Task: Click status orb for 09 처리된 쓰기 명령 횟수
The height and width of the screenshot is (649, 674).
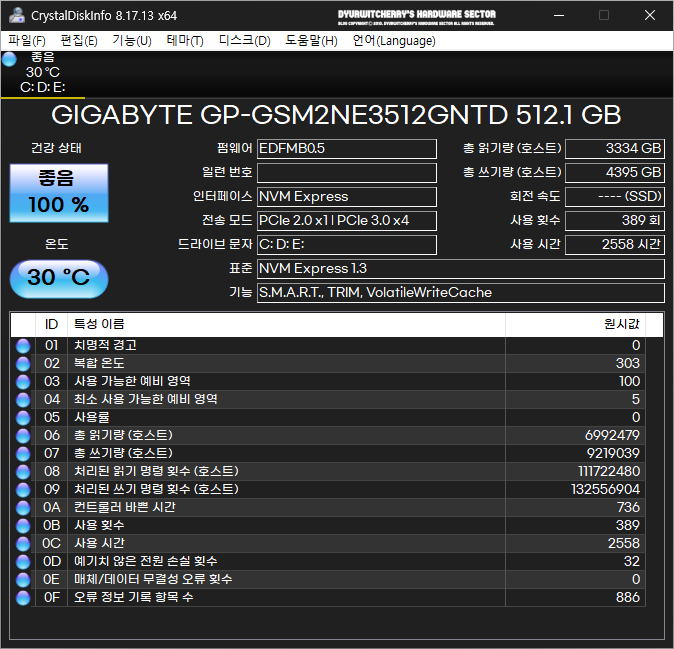Action: (23, 490)
